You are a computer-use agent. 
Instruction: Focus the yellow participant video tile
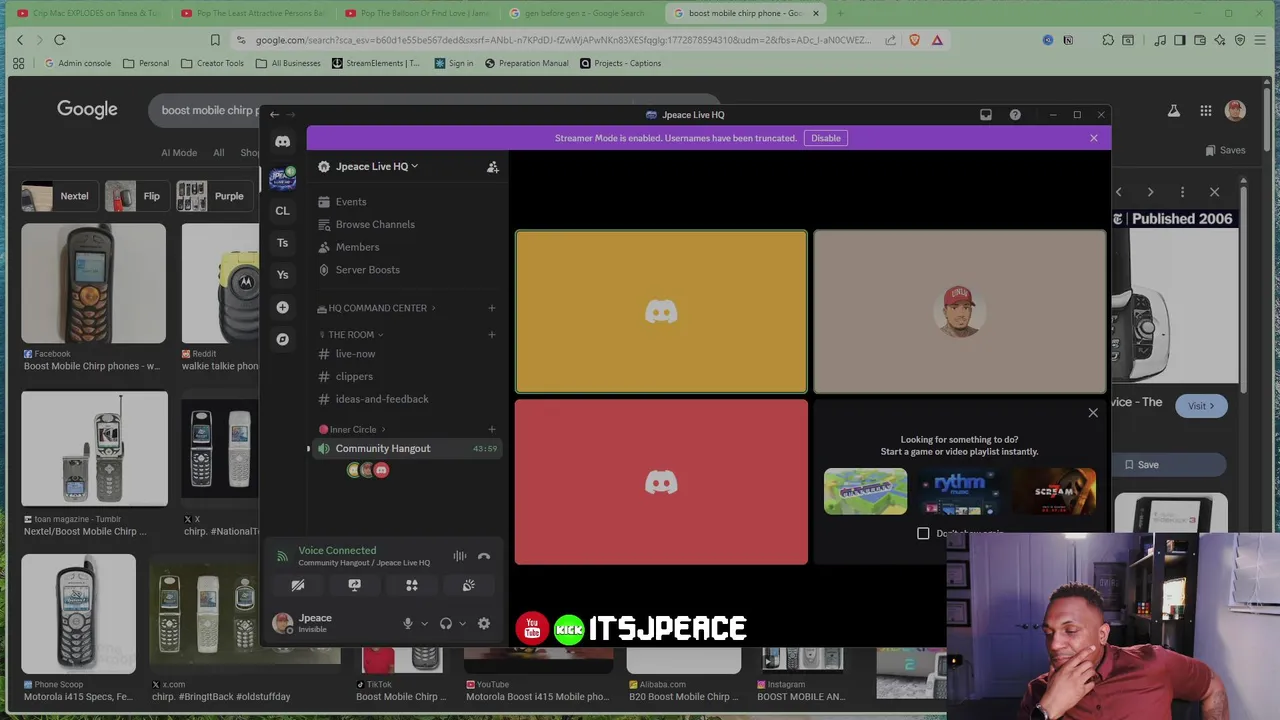(x=661, y=312)
